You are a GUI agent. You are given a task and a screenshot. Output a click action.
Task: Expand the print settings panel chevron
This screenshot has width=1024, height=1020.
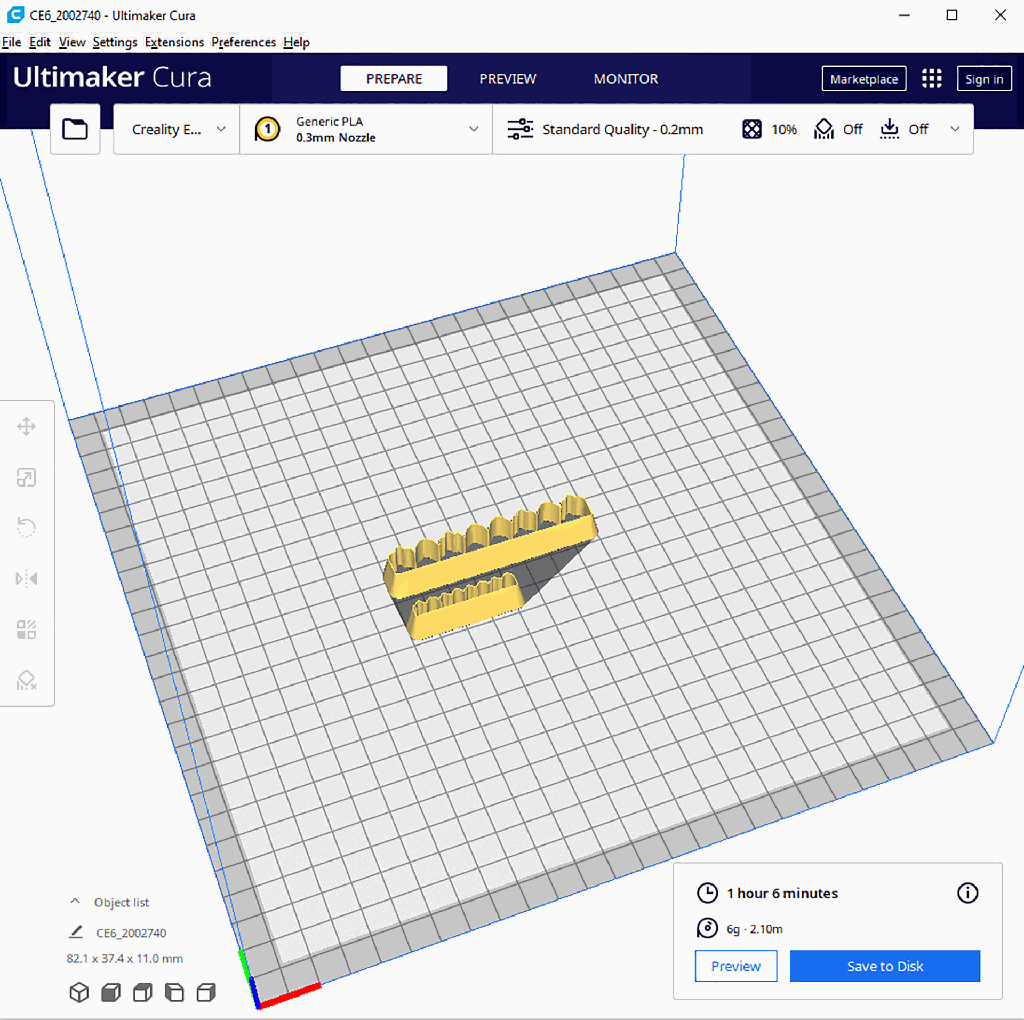click(x=954, y=129)
